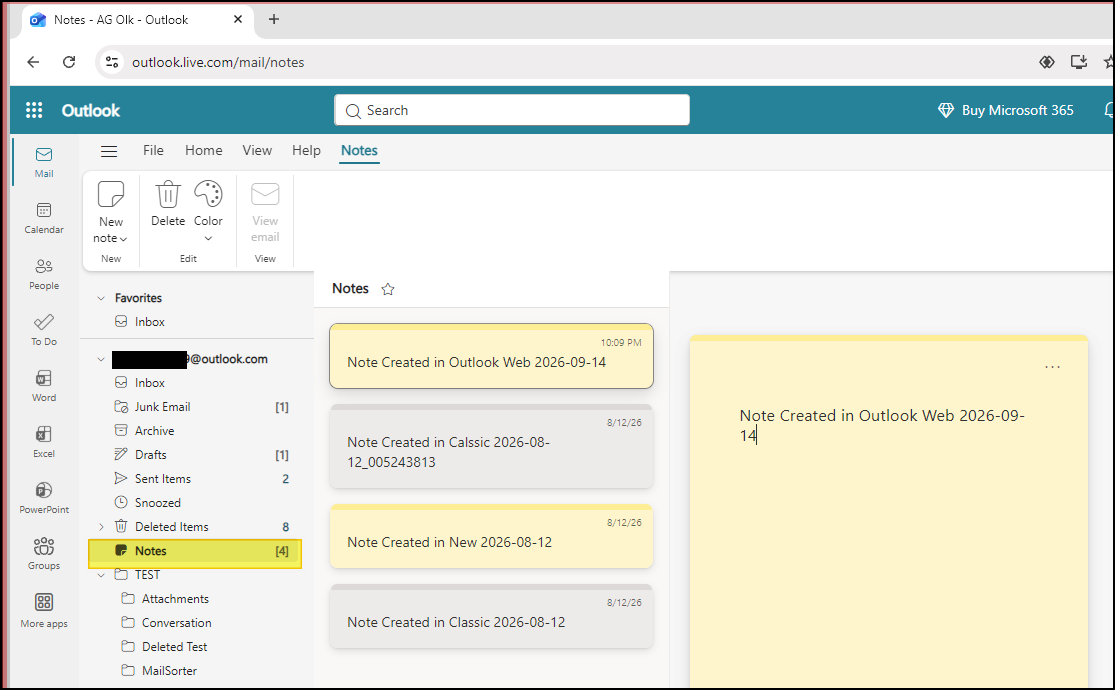The height and width of the screenshot is (690, 1115).
Task: Click the open note's text body
Action: 882,425
